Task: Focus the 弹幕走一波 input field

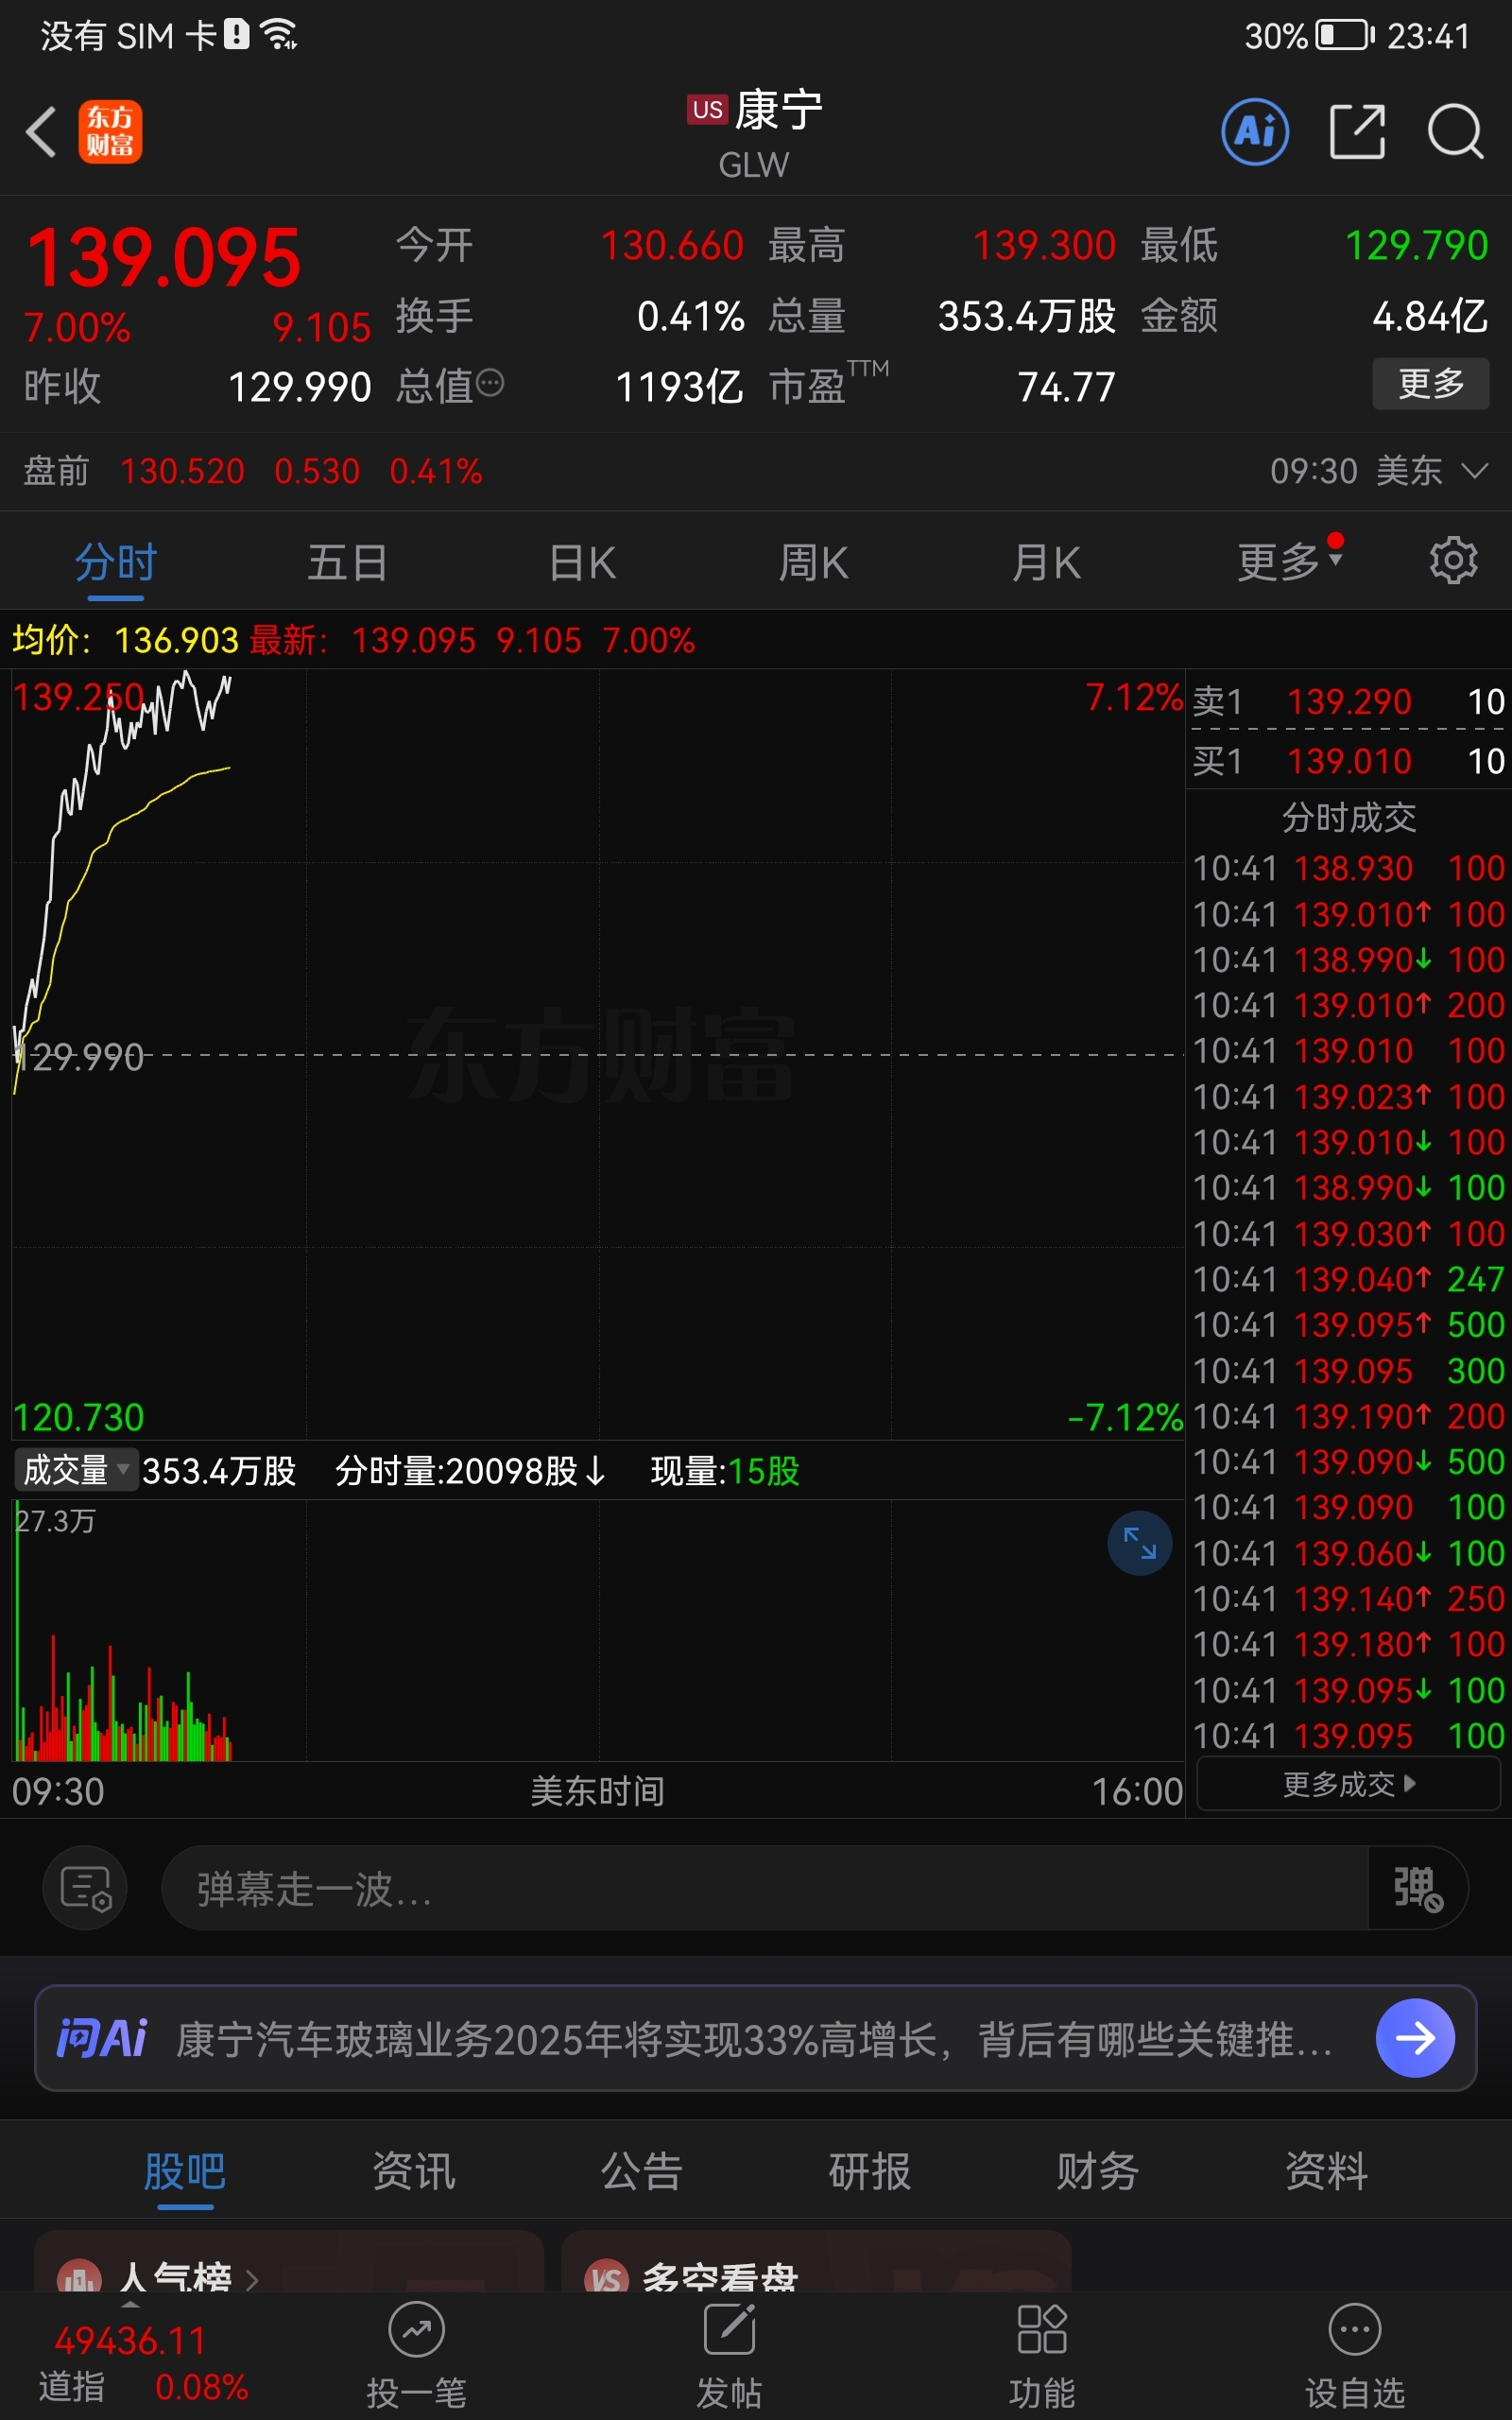Action: click(x=765, y=1888)
